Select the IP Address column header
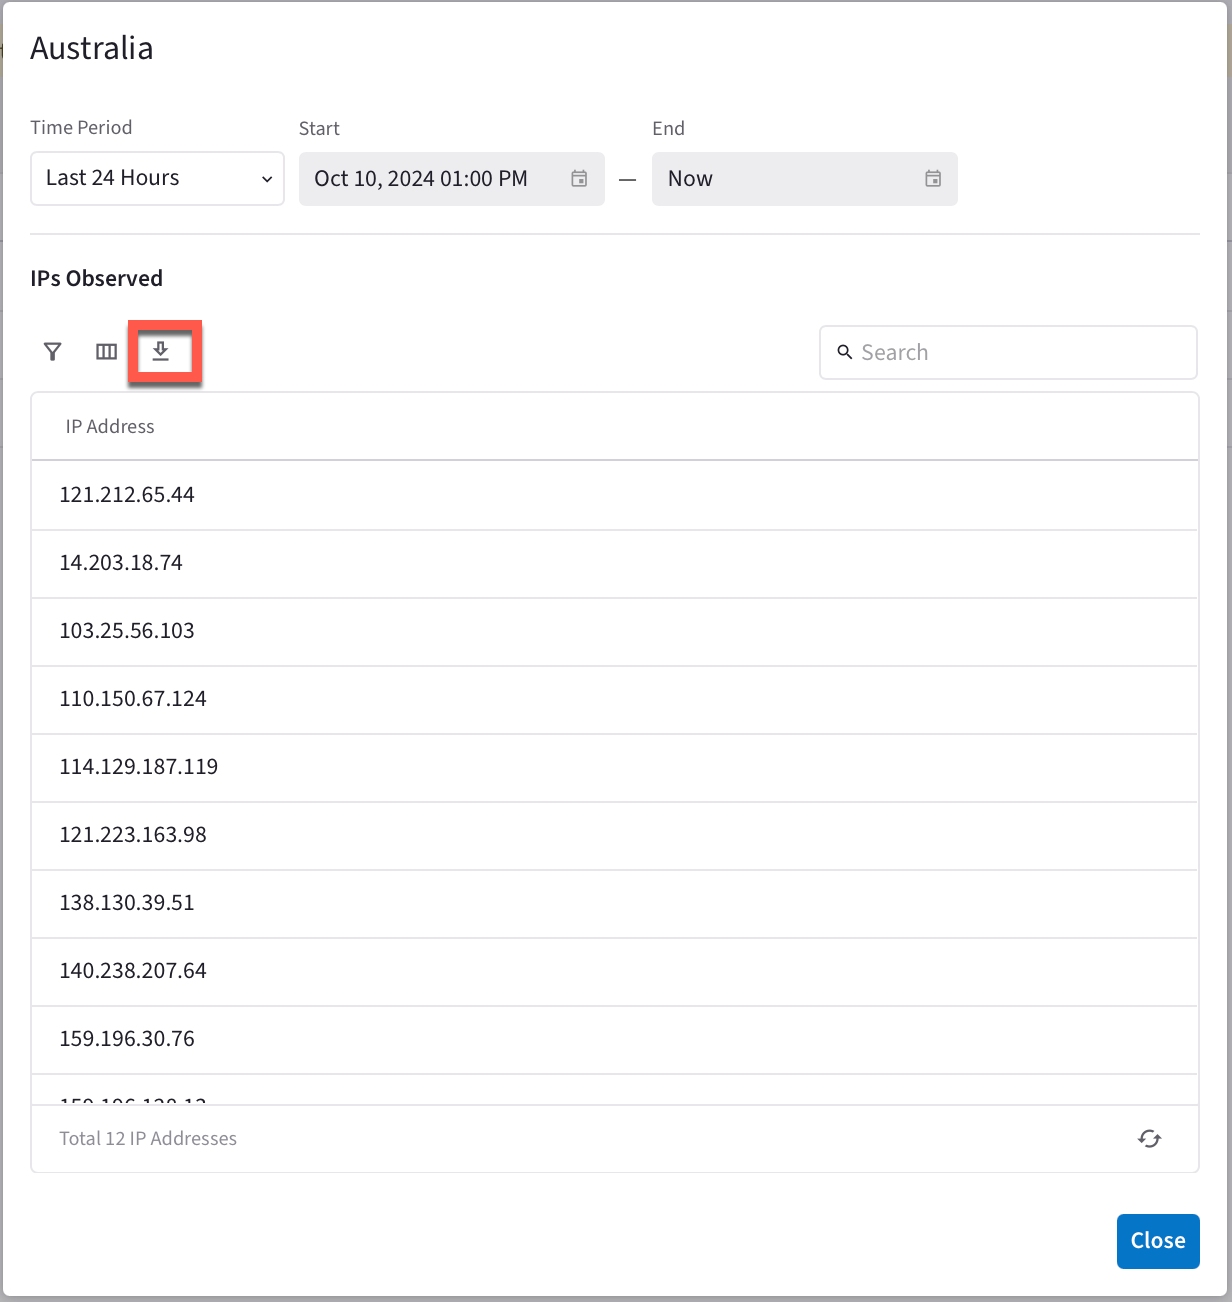This screenshot has width=1232, height=1302. pos(110,426)
